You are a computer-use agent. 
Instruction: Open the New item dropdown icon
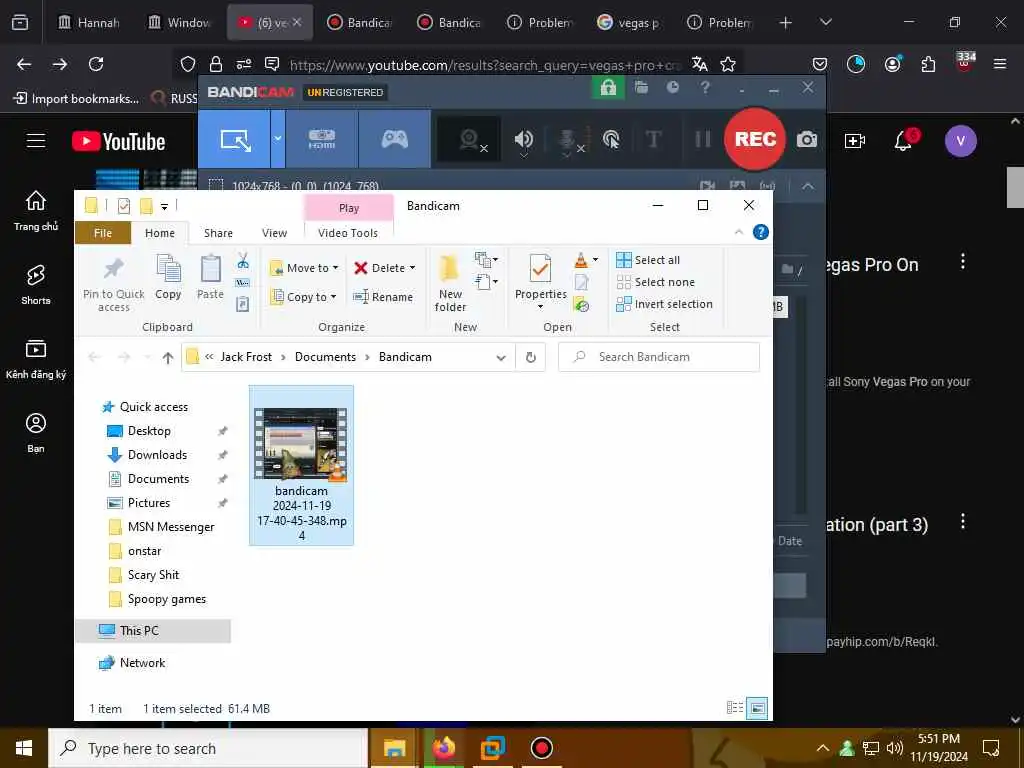point(487,260)
